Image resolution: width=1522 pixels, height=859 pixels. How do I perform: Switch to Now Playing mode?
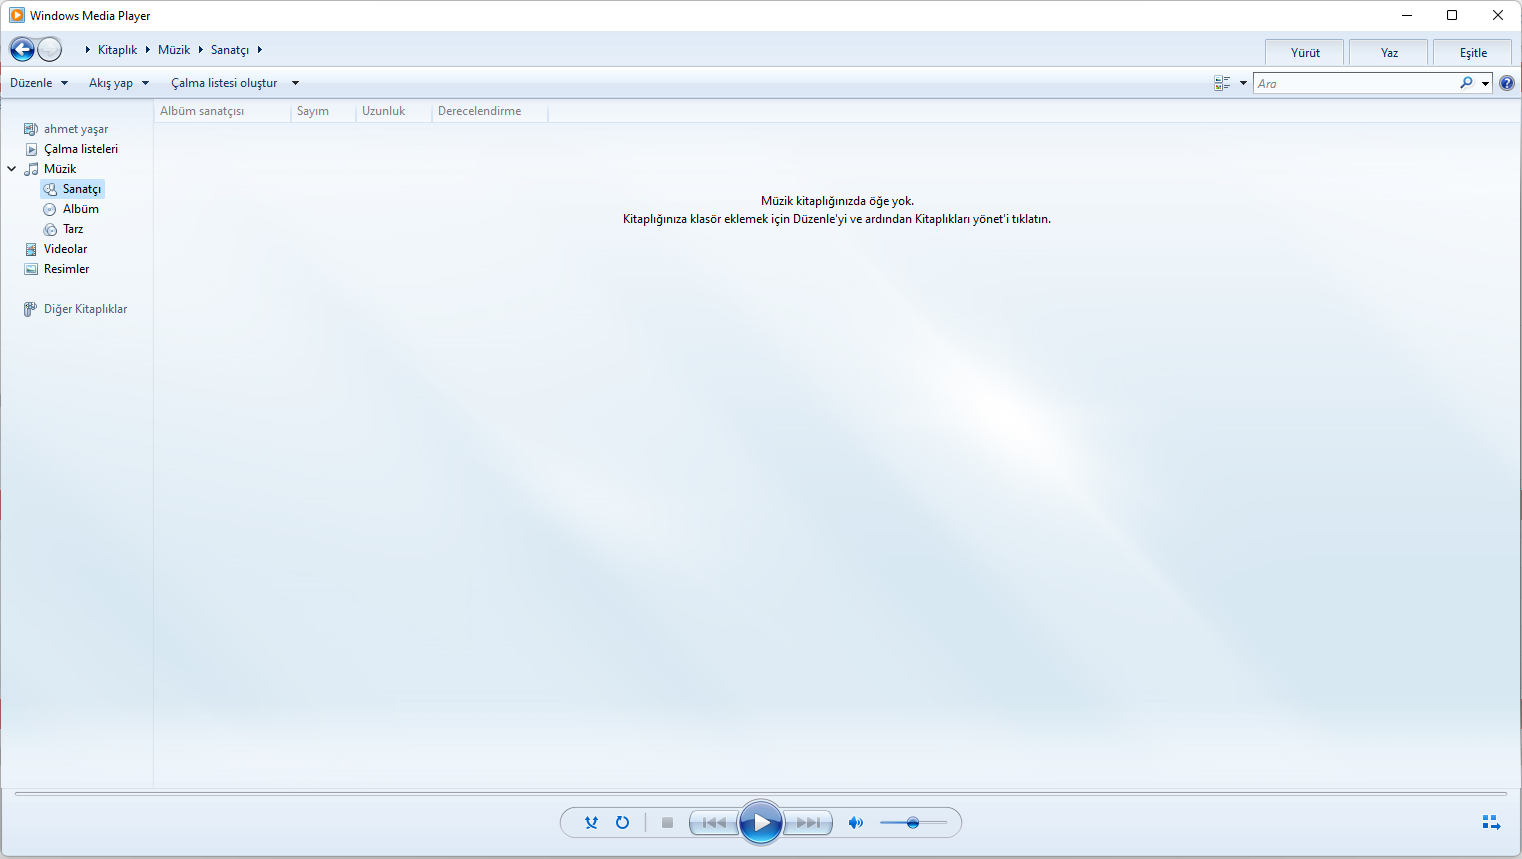coord(1490,821)
